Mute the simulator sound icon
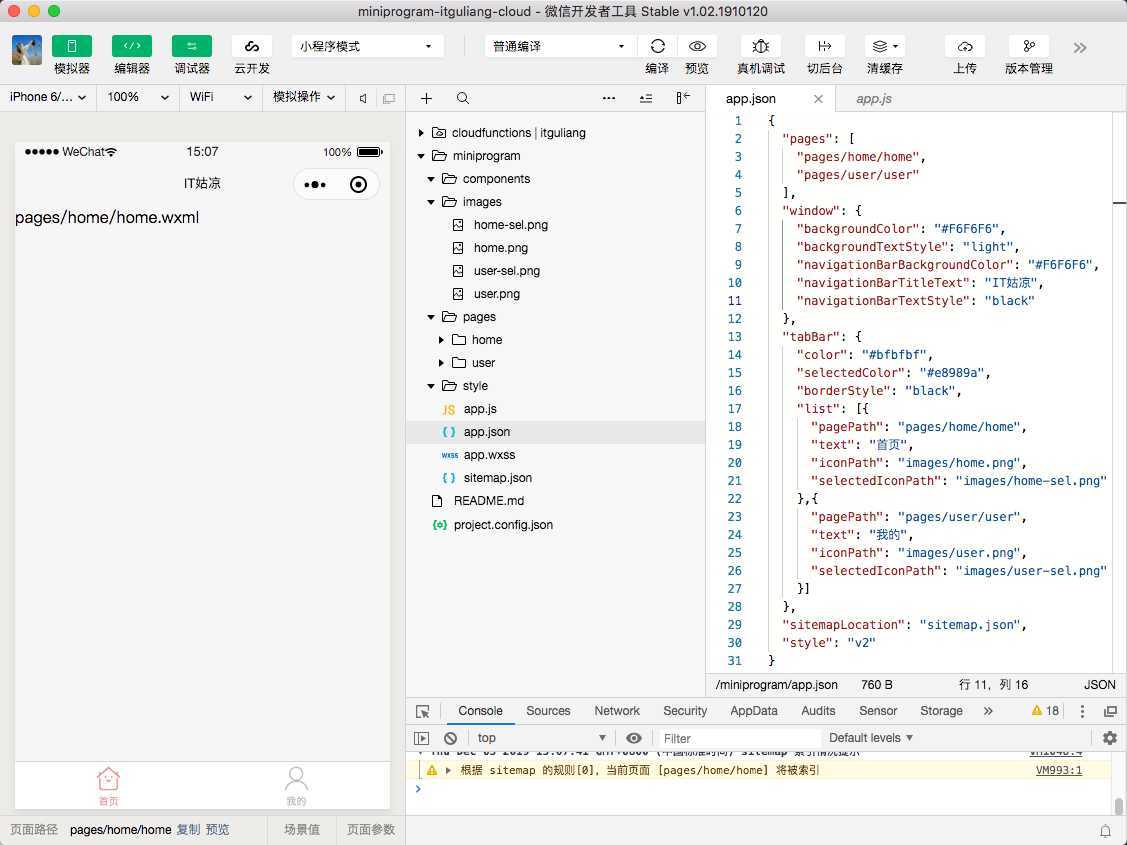The height and width of the screenshot is (845, 1127). point(363,98)
